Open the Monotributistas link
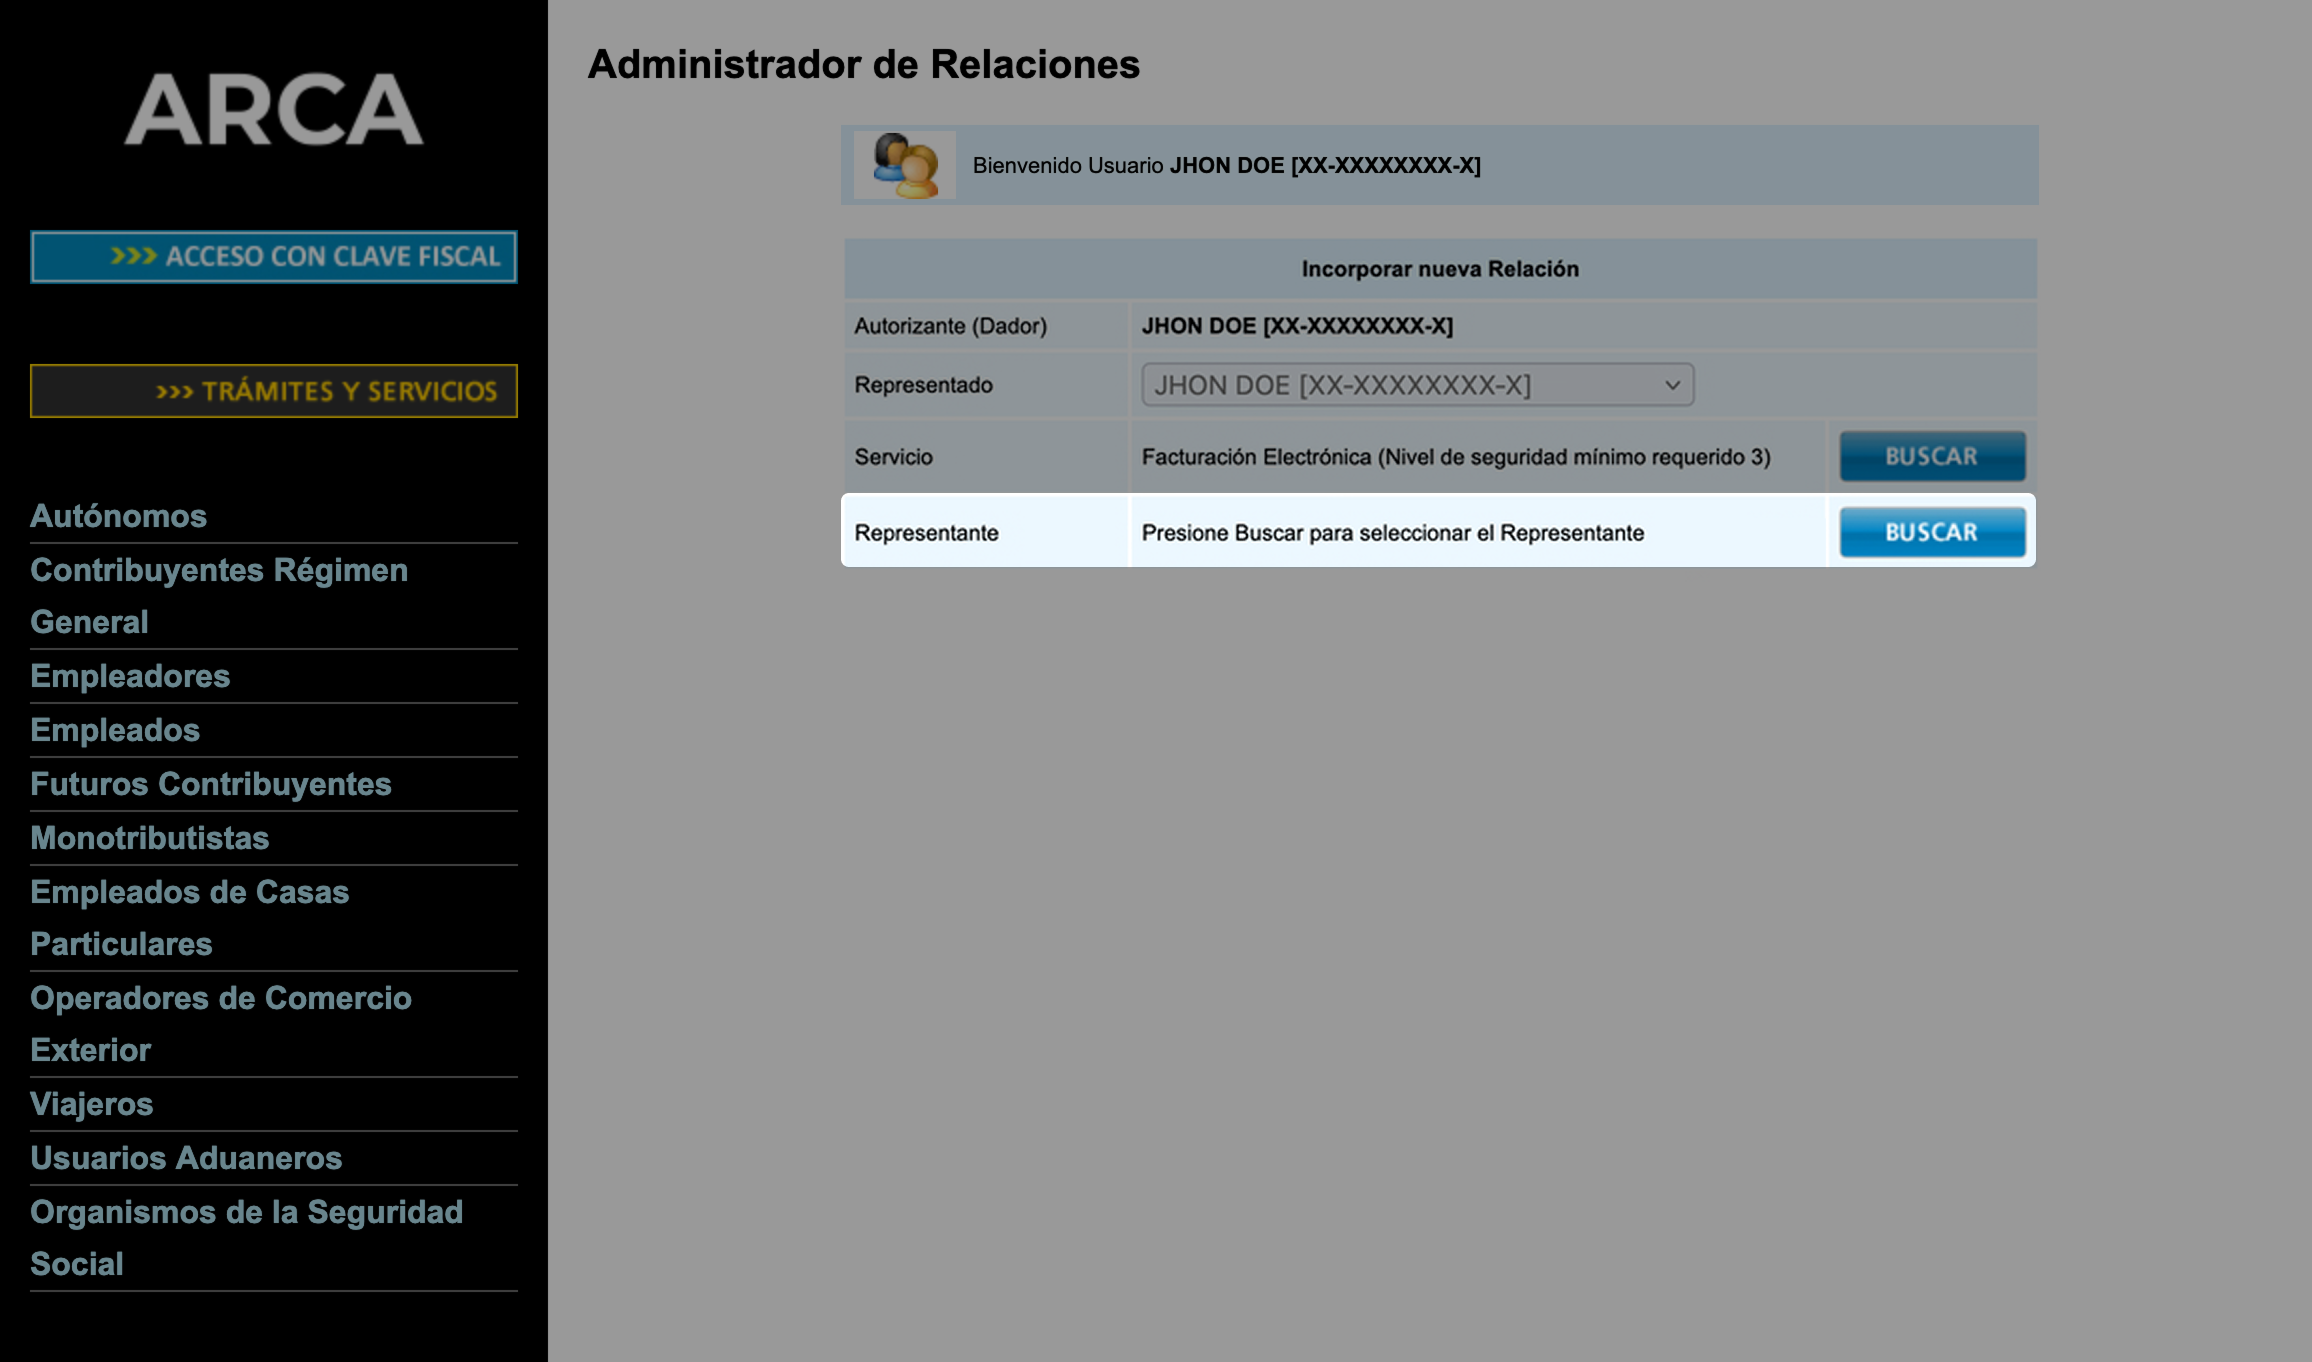Viewport: 2312px width, 1362px height. [x=149, y=838]
